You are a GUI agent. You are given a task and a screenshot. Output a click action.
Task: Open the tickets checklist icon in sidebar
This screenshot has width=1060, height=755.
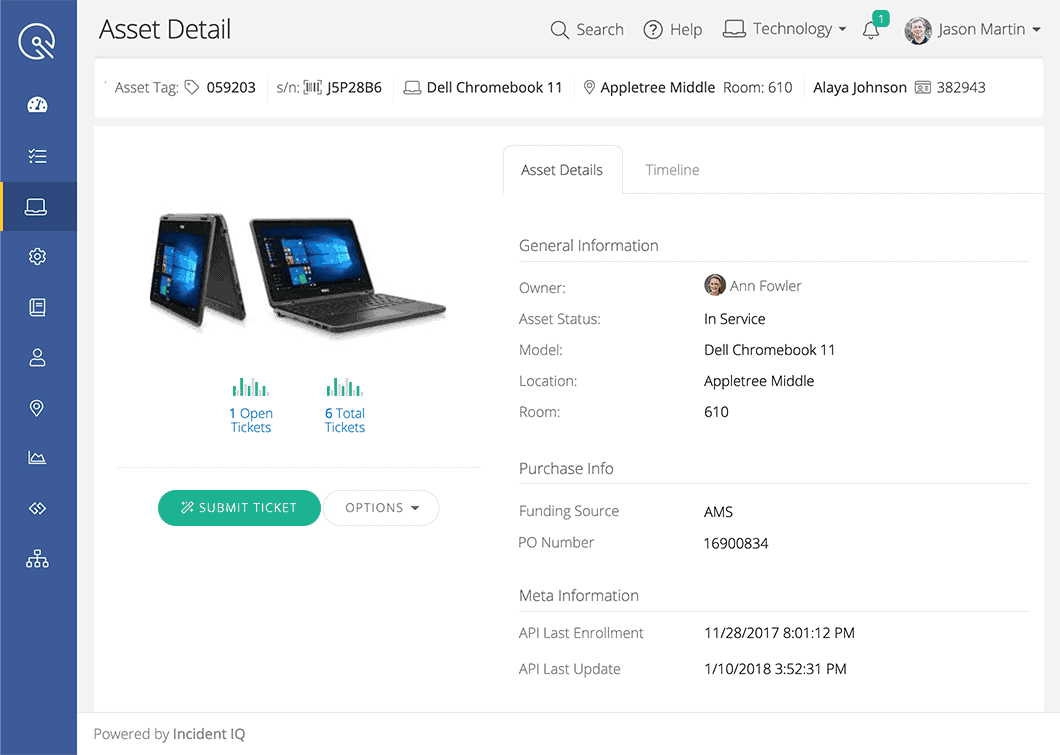pos(37,156)
